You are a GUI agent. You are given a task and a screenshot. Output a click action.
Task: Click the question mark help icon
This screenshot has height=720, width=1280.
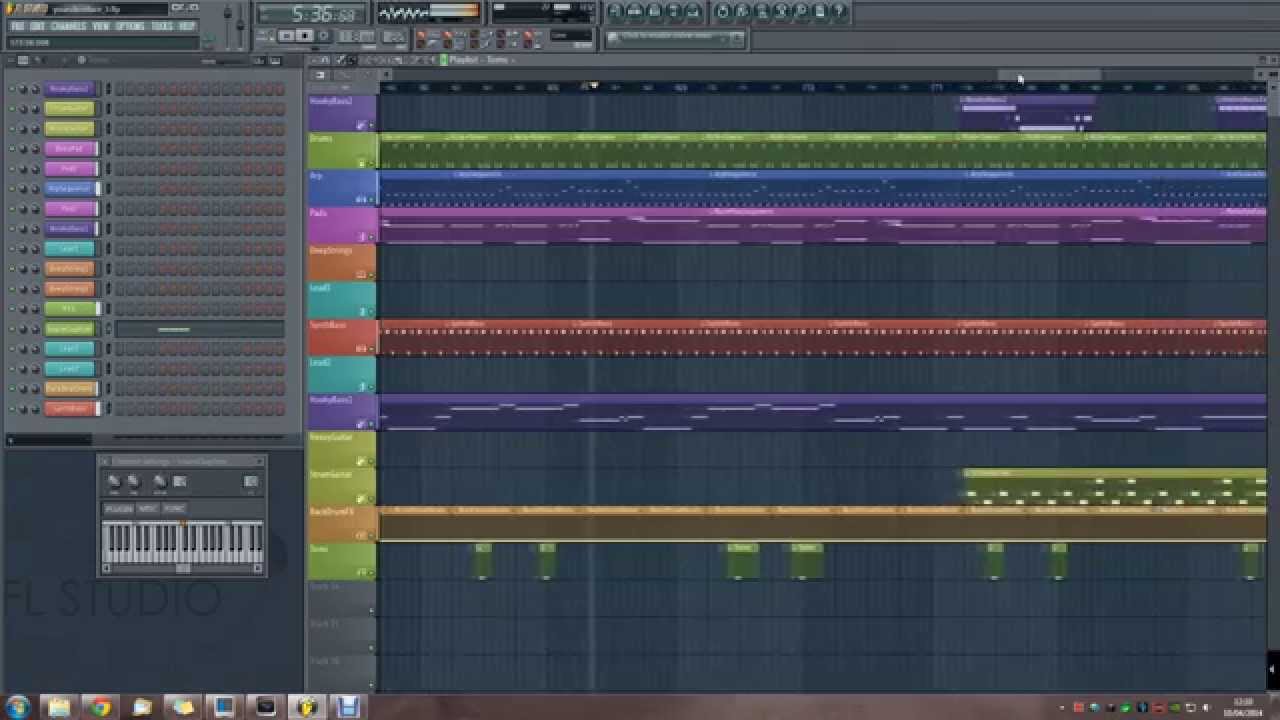(x=839, y=12)
